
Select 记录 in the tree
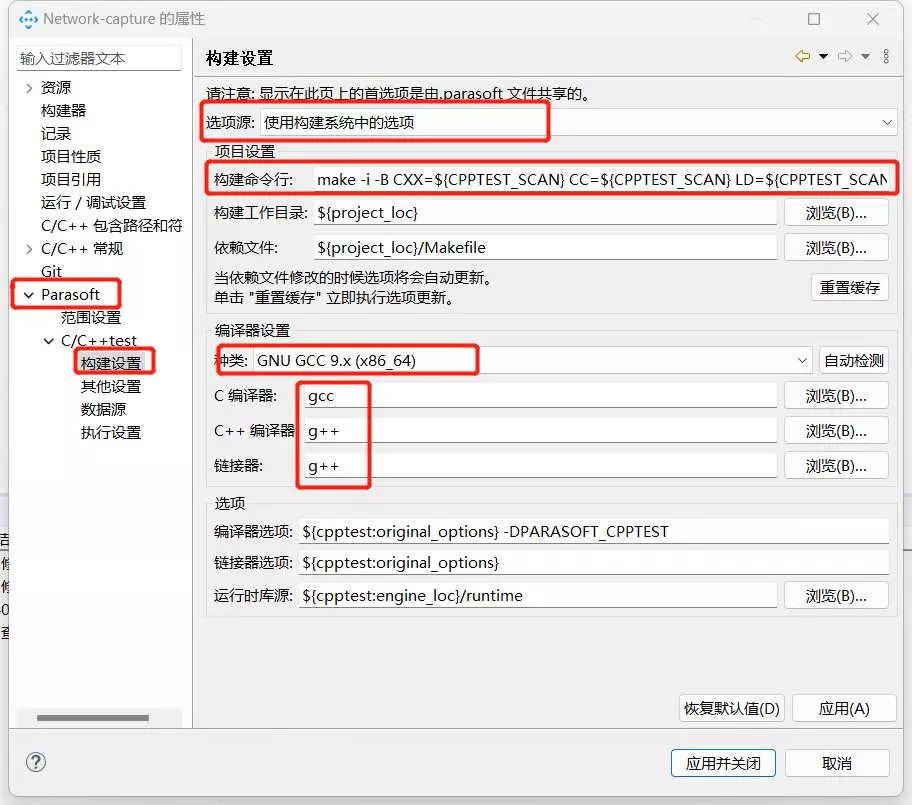(56, 134)
